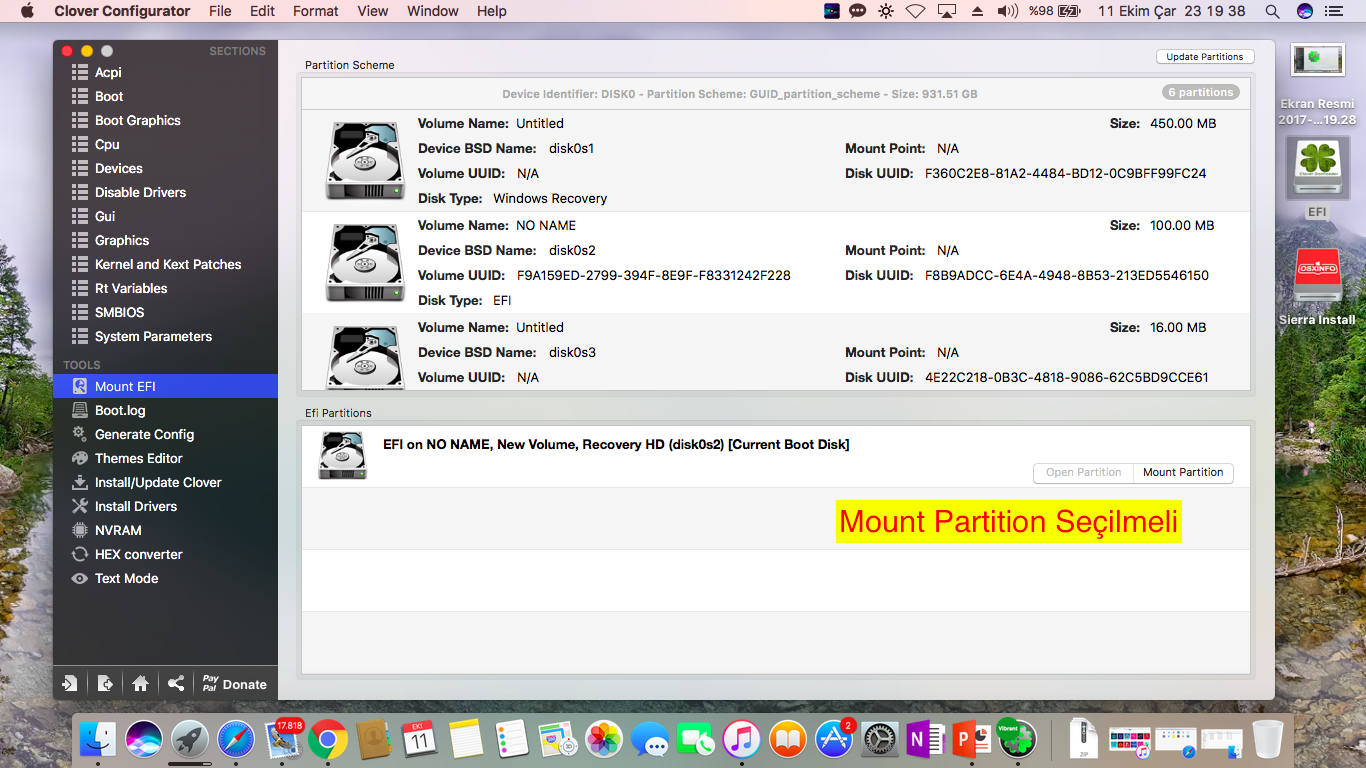
Task: Open the File menu
Action: (220, 11)
